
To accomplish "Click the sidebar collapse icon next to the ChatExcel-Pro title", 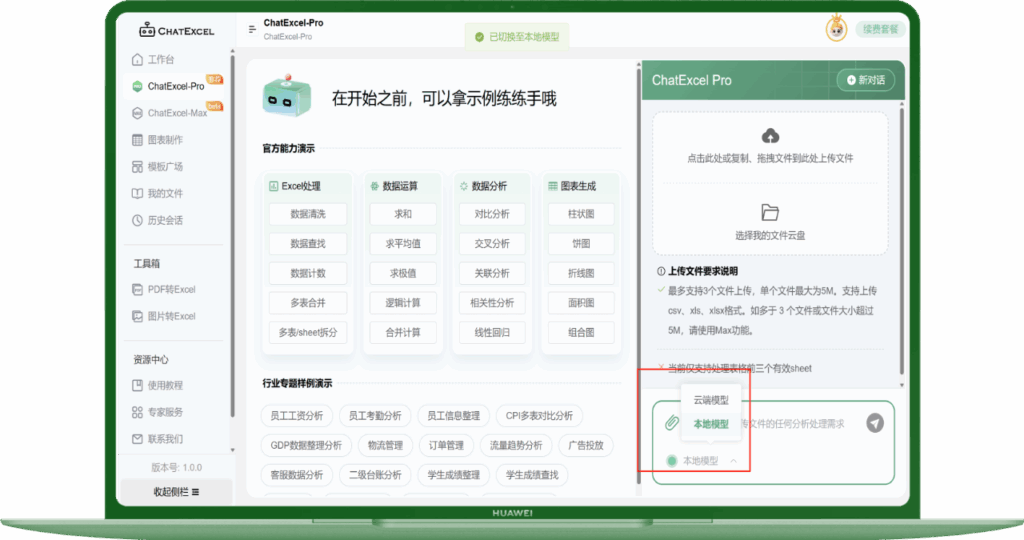I will (x=252, y=29).
